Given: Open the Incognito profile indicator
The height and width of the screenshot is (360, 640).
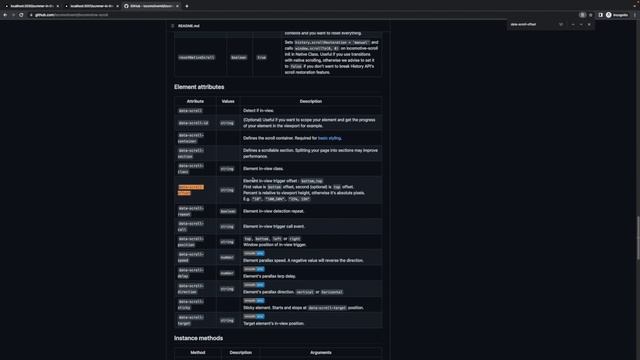Looking at the screenshot, I should (x=617, y=15).
